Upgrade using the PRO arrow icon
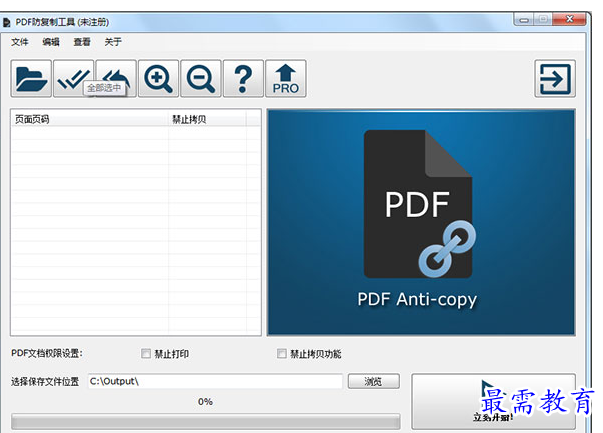Image resolution: width=603 pixels, height=433 pixels. [286, 78]
